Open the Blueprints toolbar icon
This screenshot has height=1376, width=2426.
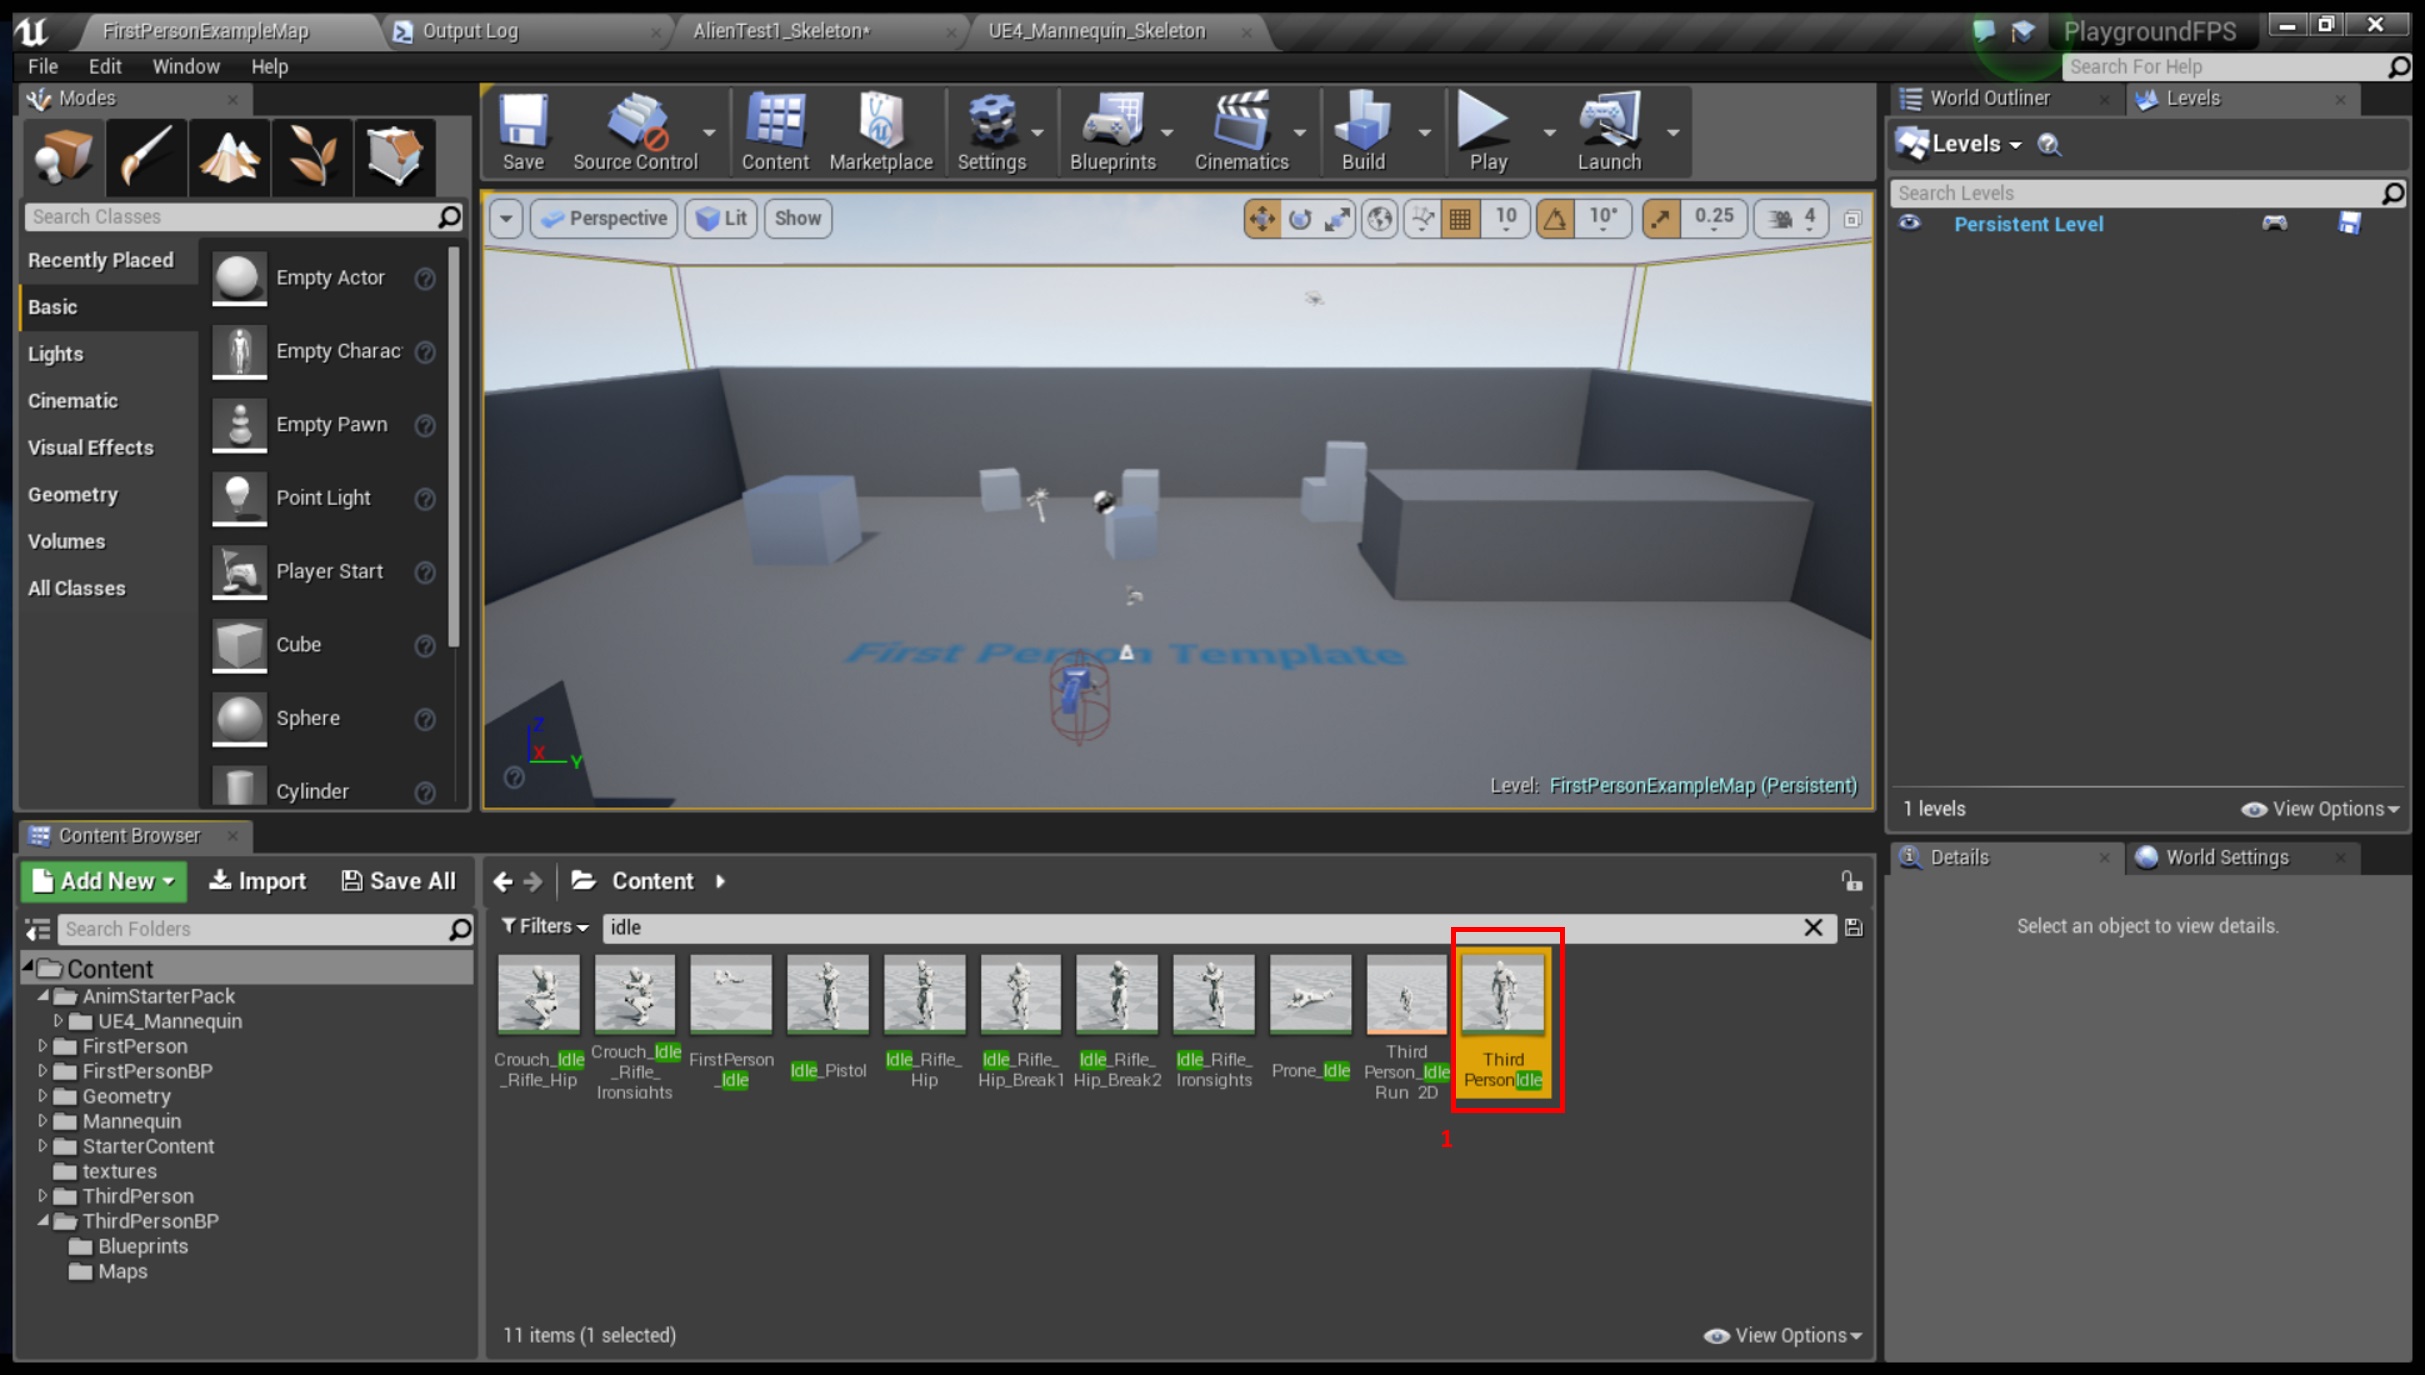coord(1112,131)
